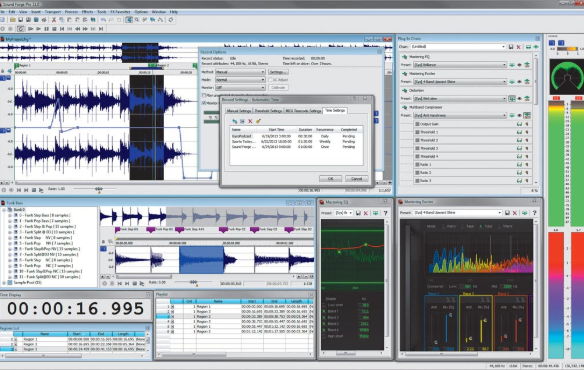584x370 pixels.
Task: Toggle the DC Adjust checkbox
Action: pos(270,80)
